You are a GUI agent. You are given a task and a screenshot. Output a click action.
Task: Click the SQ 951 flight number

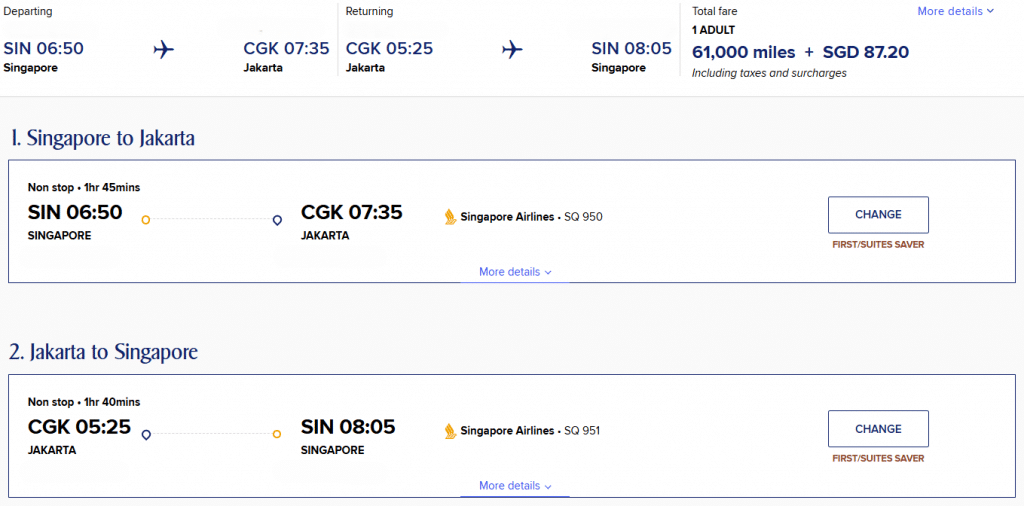(x=582, y=431)
